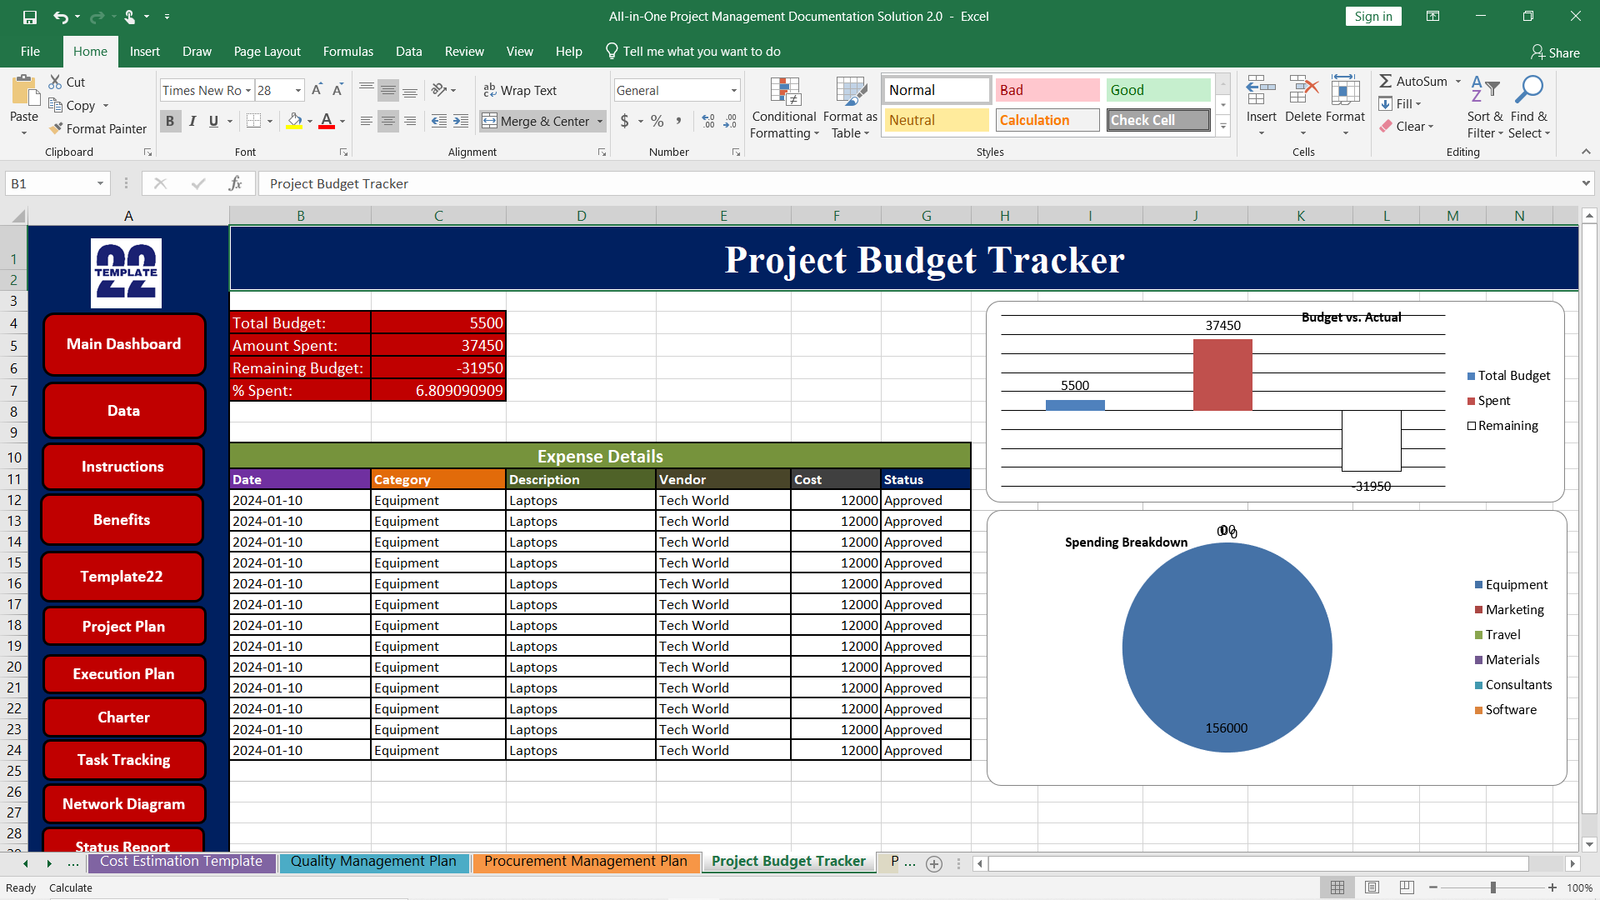Apply the Good cell style swatch
This screenshot has width=1600, height=900.
coord(1158,90)
